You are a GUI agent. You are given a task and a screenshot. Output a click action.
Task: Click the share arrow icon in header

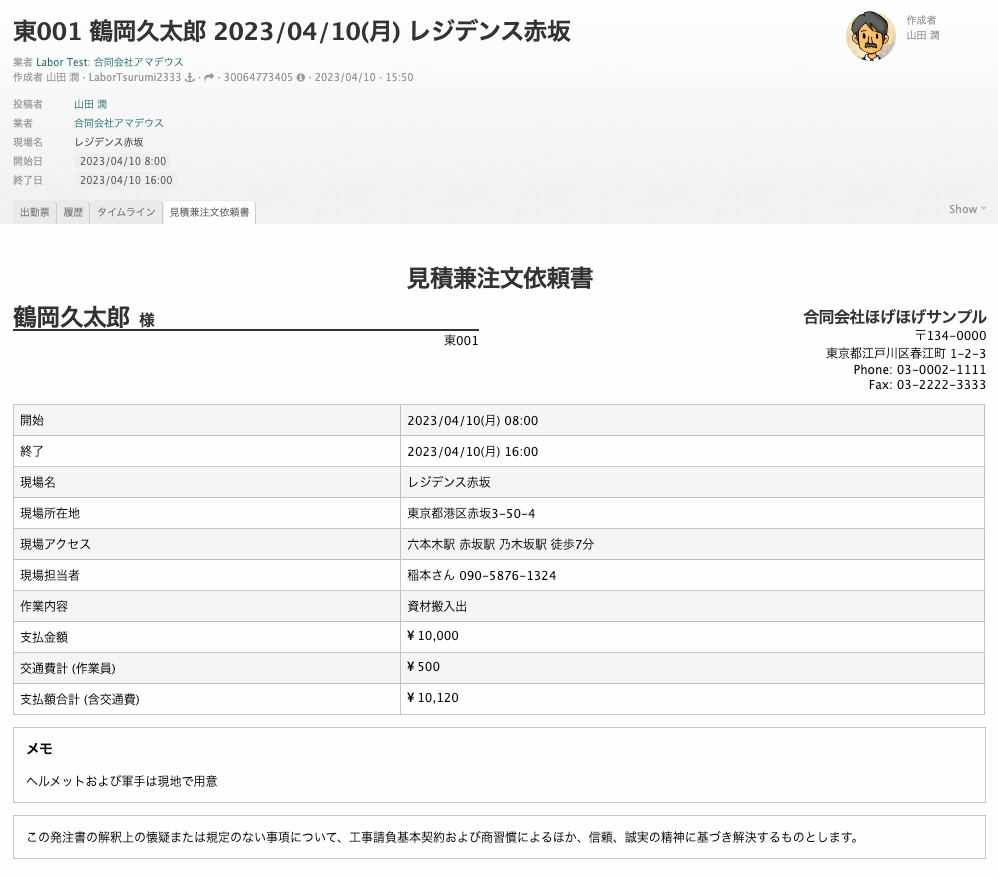(x=210, y=78)
